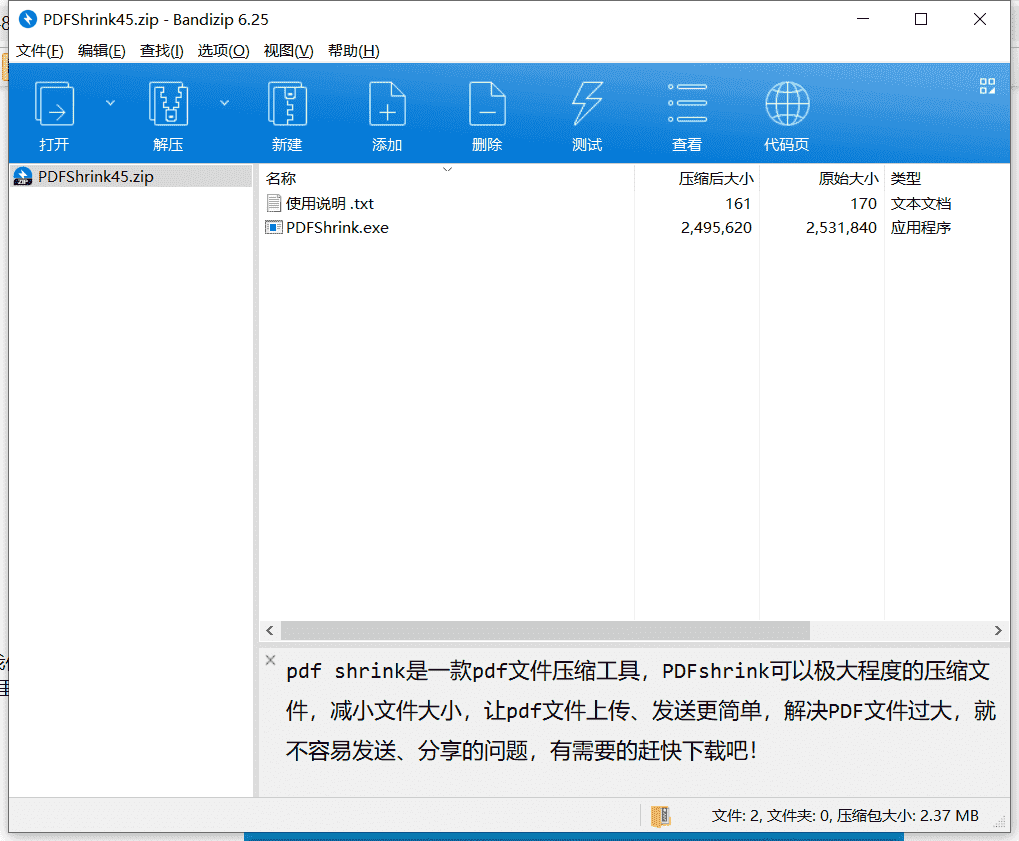Click the 文本文档 type cell
1019x841 pixels.
921,203
